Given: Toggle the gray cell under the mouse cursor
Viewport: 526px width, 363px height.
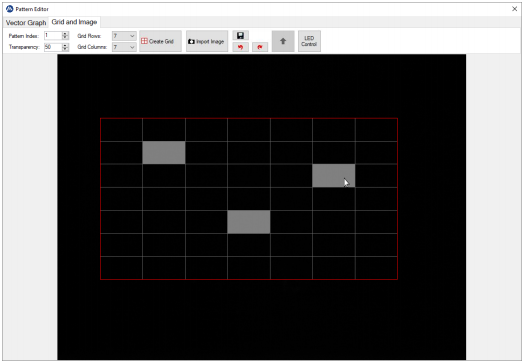Looking at the screenshot, I should pyautogui.click(x=333, y=175).
